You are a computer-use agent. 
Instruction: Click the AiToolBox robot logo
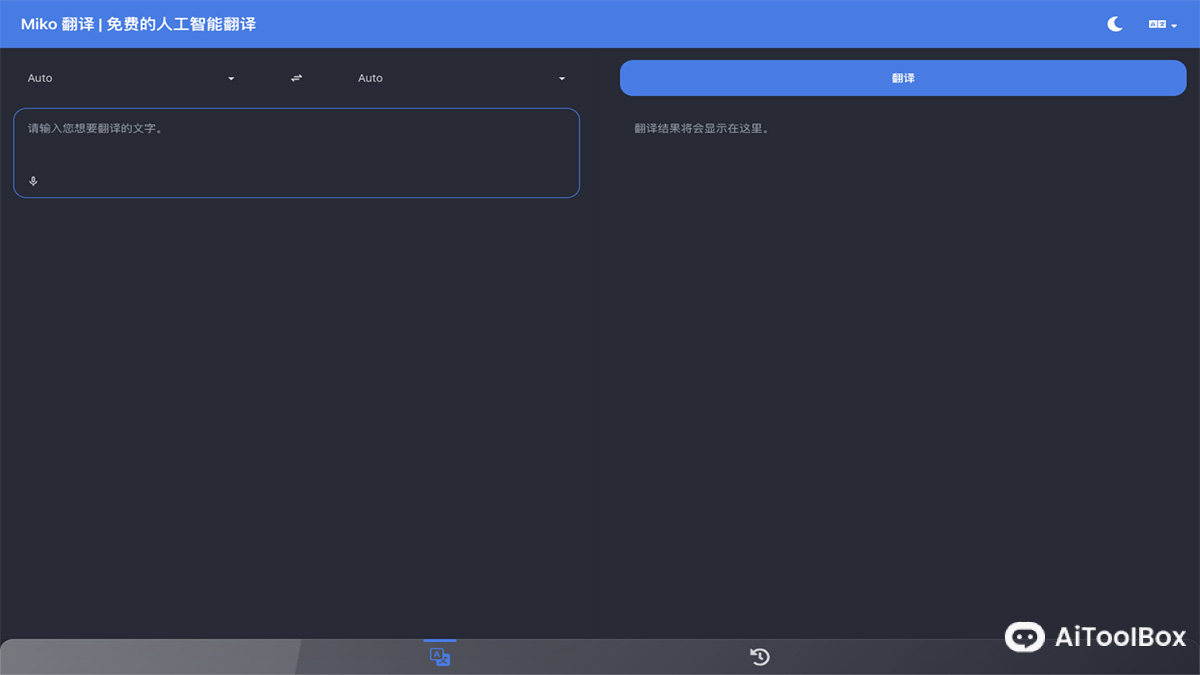(1024, 637)
